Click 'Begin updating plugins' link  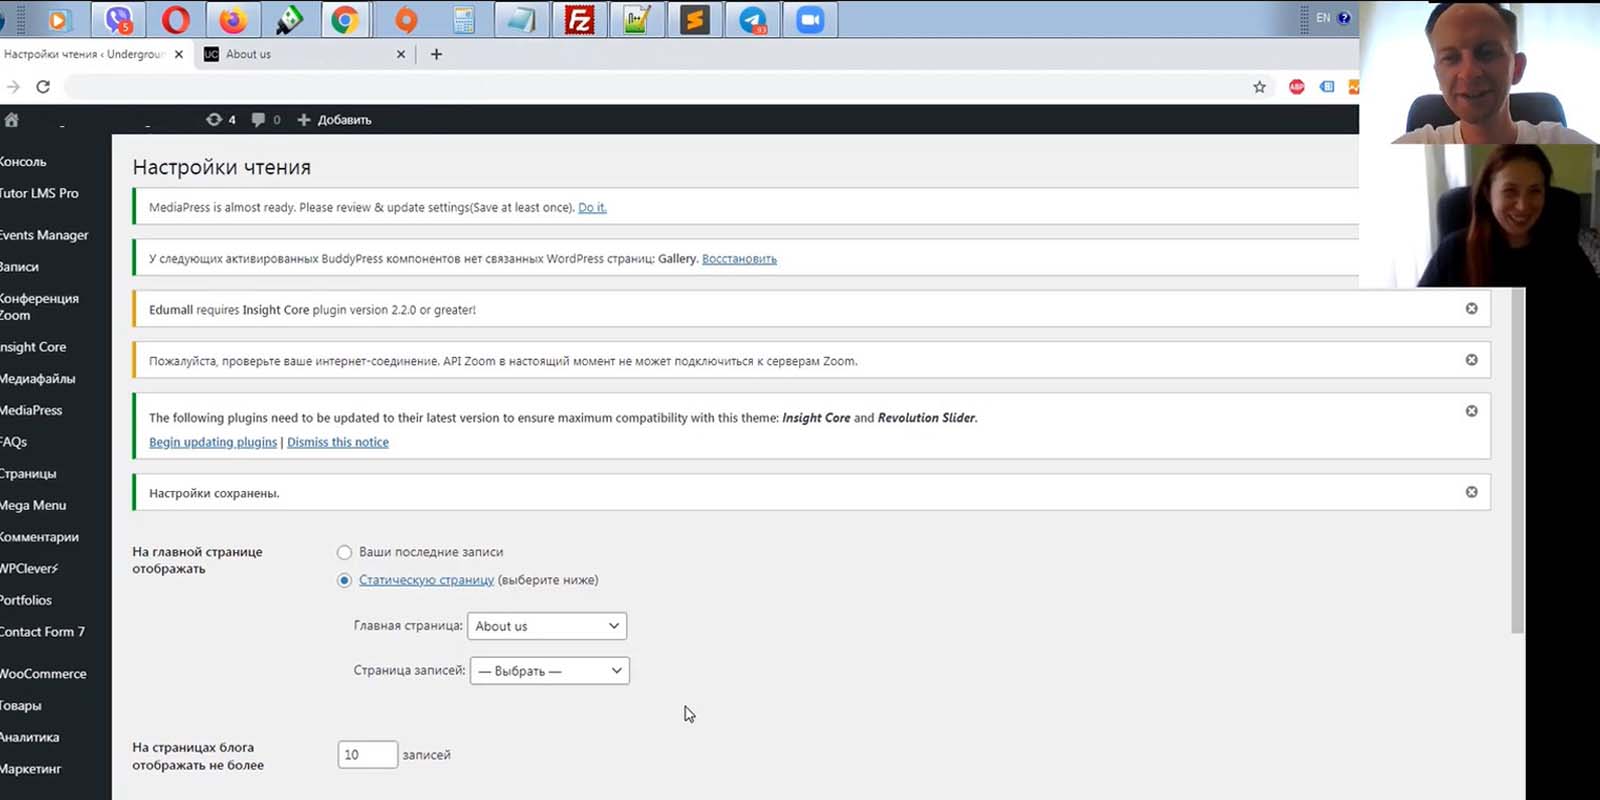pyautogui.click(x=213, y=442)
